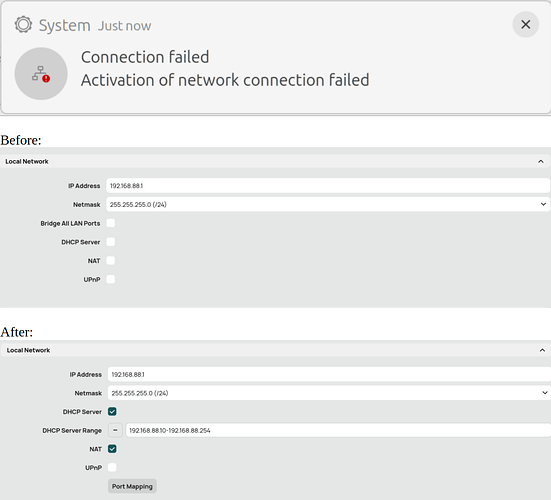Enable UPnP checkbox in Before panel
The height and width of the screenshot is (500, 551).
(111, 279)
